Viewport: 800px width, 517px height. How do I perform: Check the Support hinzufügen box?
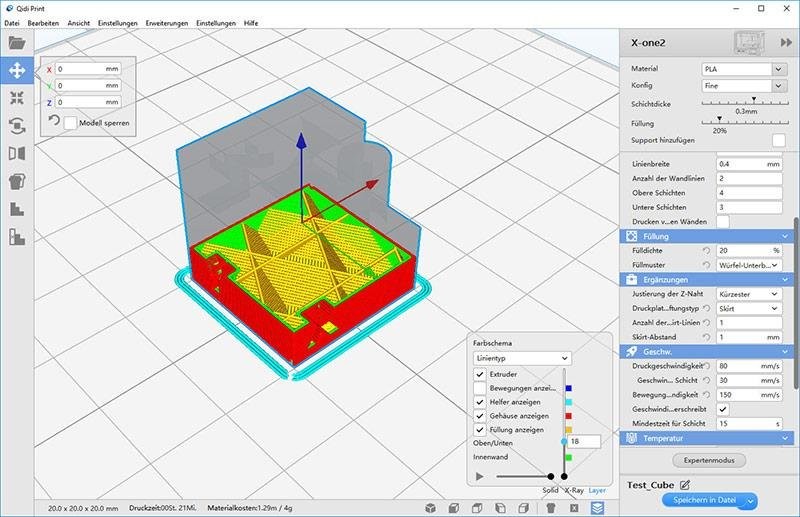click(x=778, y=140)
